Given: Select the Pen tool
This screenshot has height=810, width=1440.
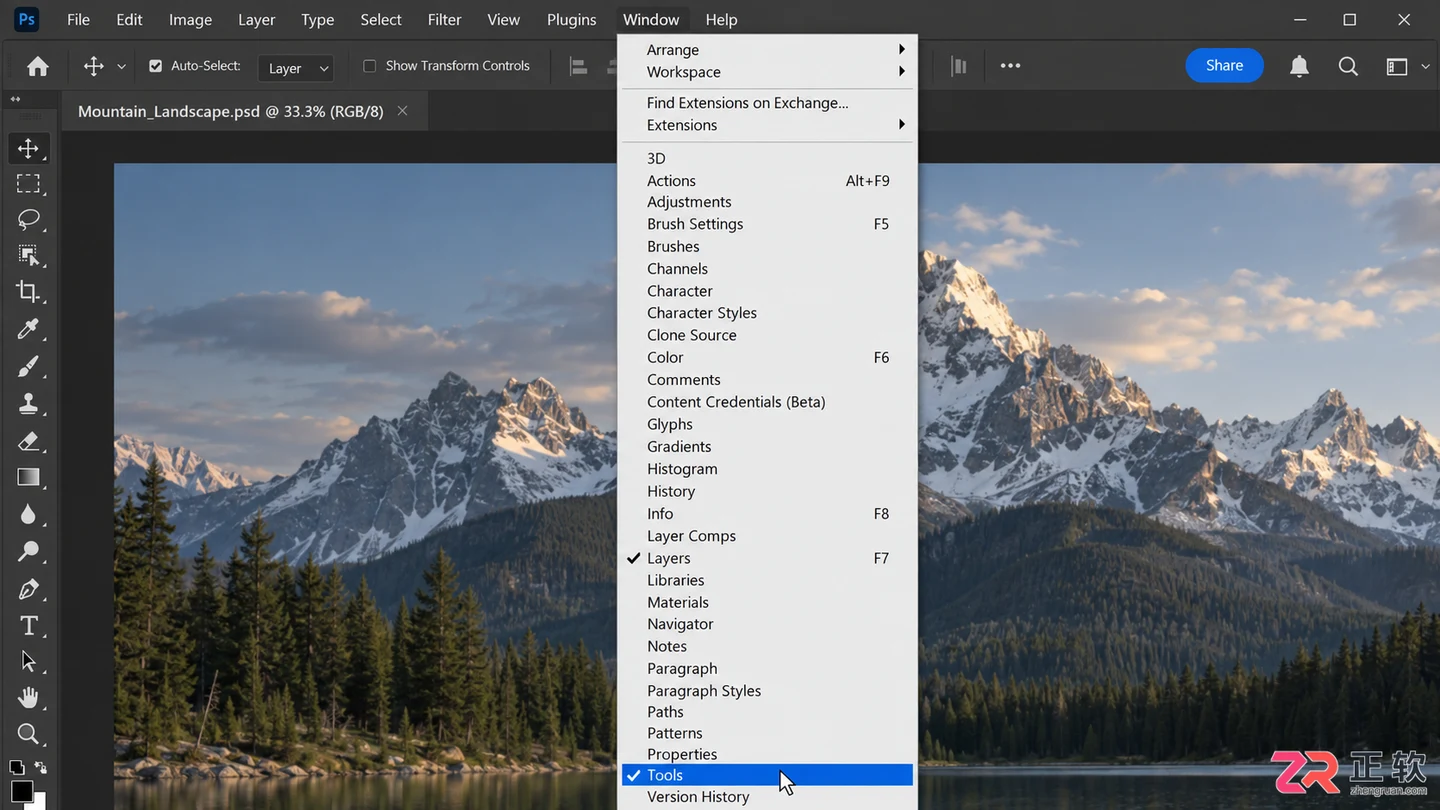Looking at the screenshot, I should click(28, 588).
